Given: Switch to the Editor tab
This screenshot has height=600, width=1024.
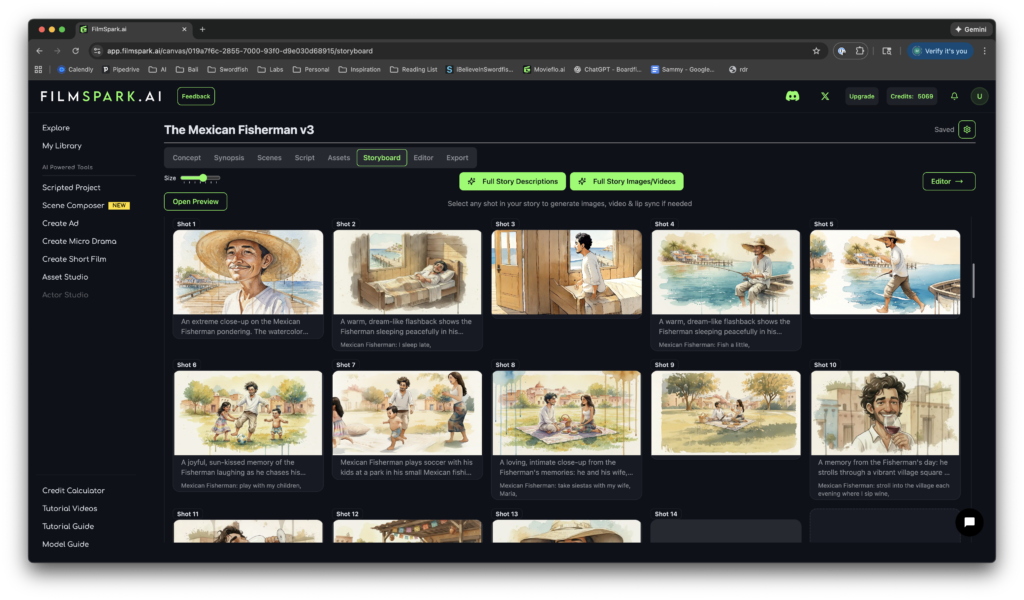Looking at the screenshot, I should coord(423,157).
